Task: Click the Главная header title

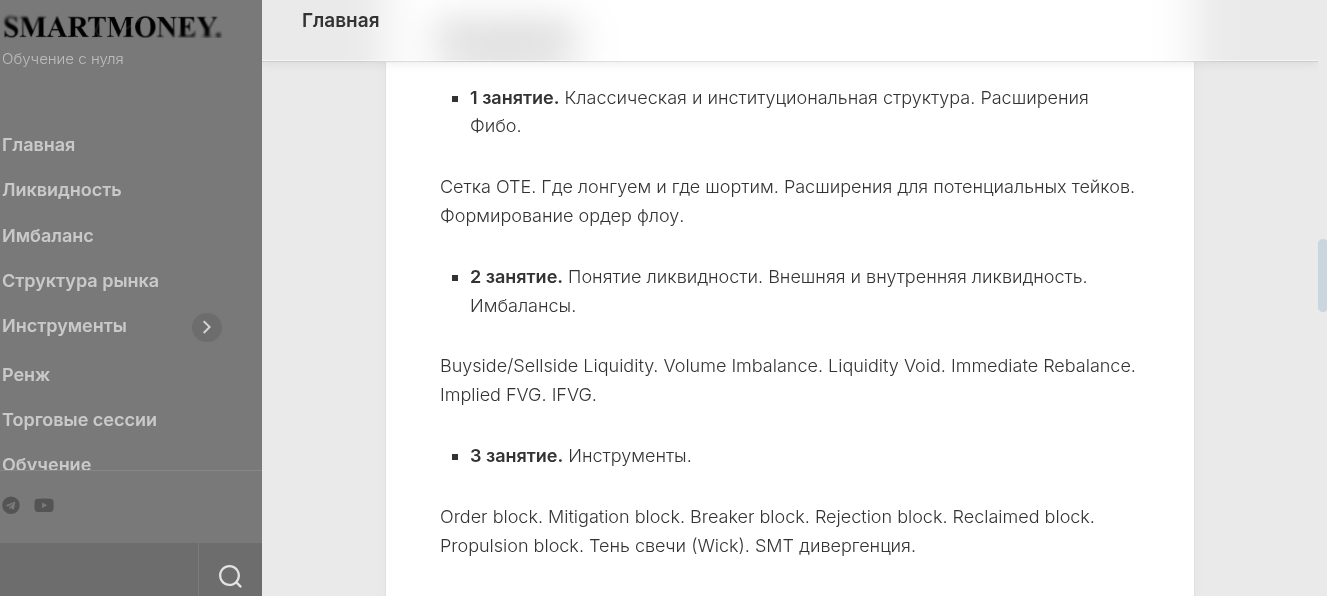Action: [340, 20]
